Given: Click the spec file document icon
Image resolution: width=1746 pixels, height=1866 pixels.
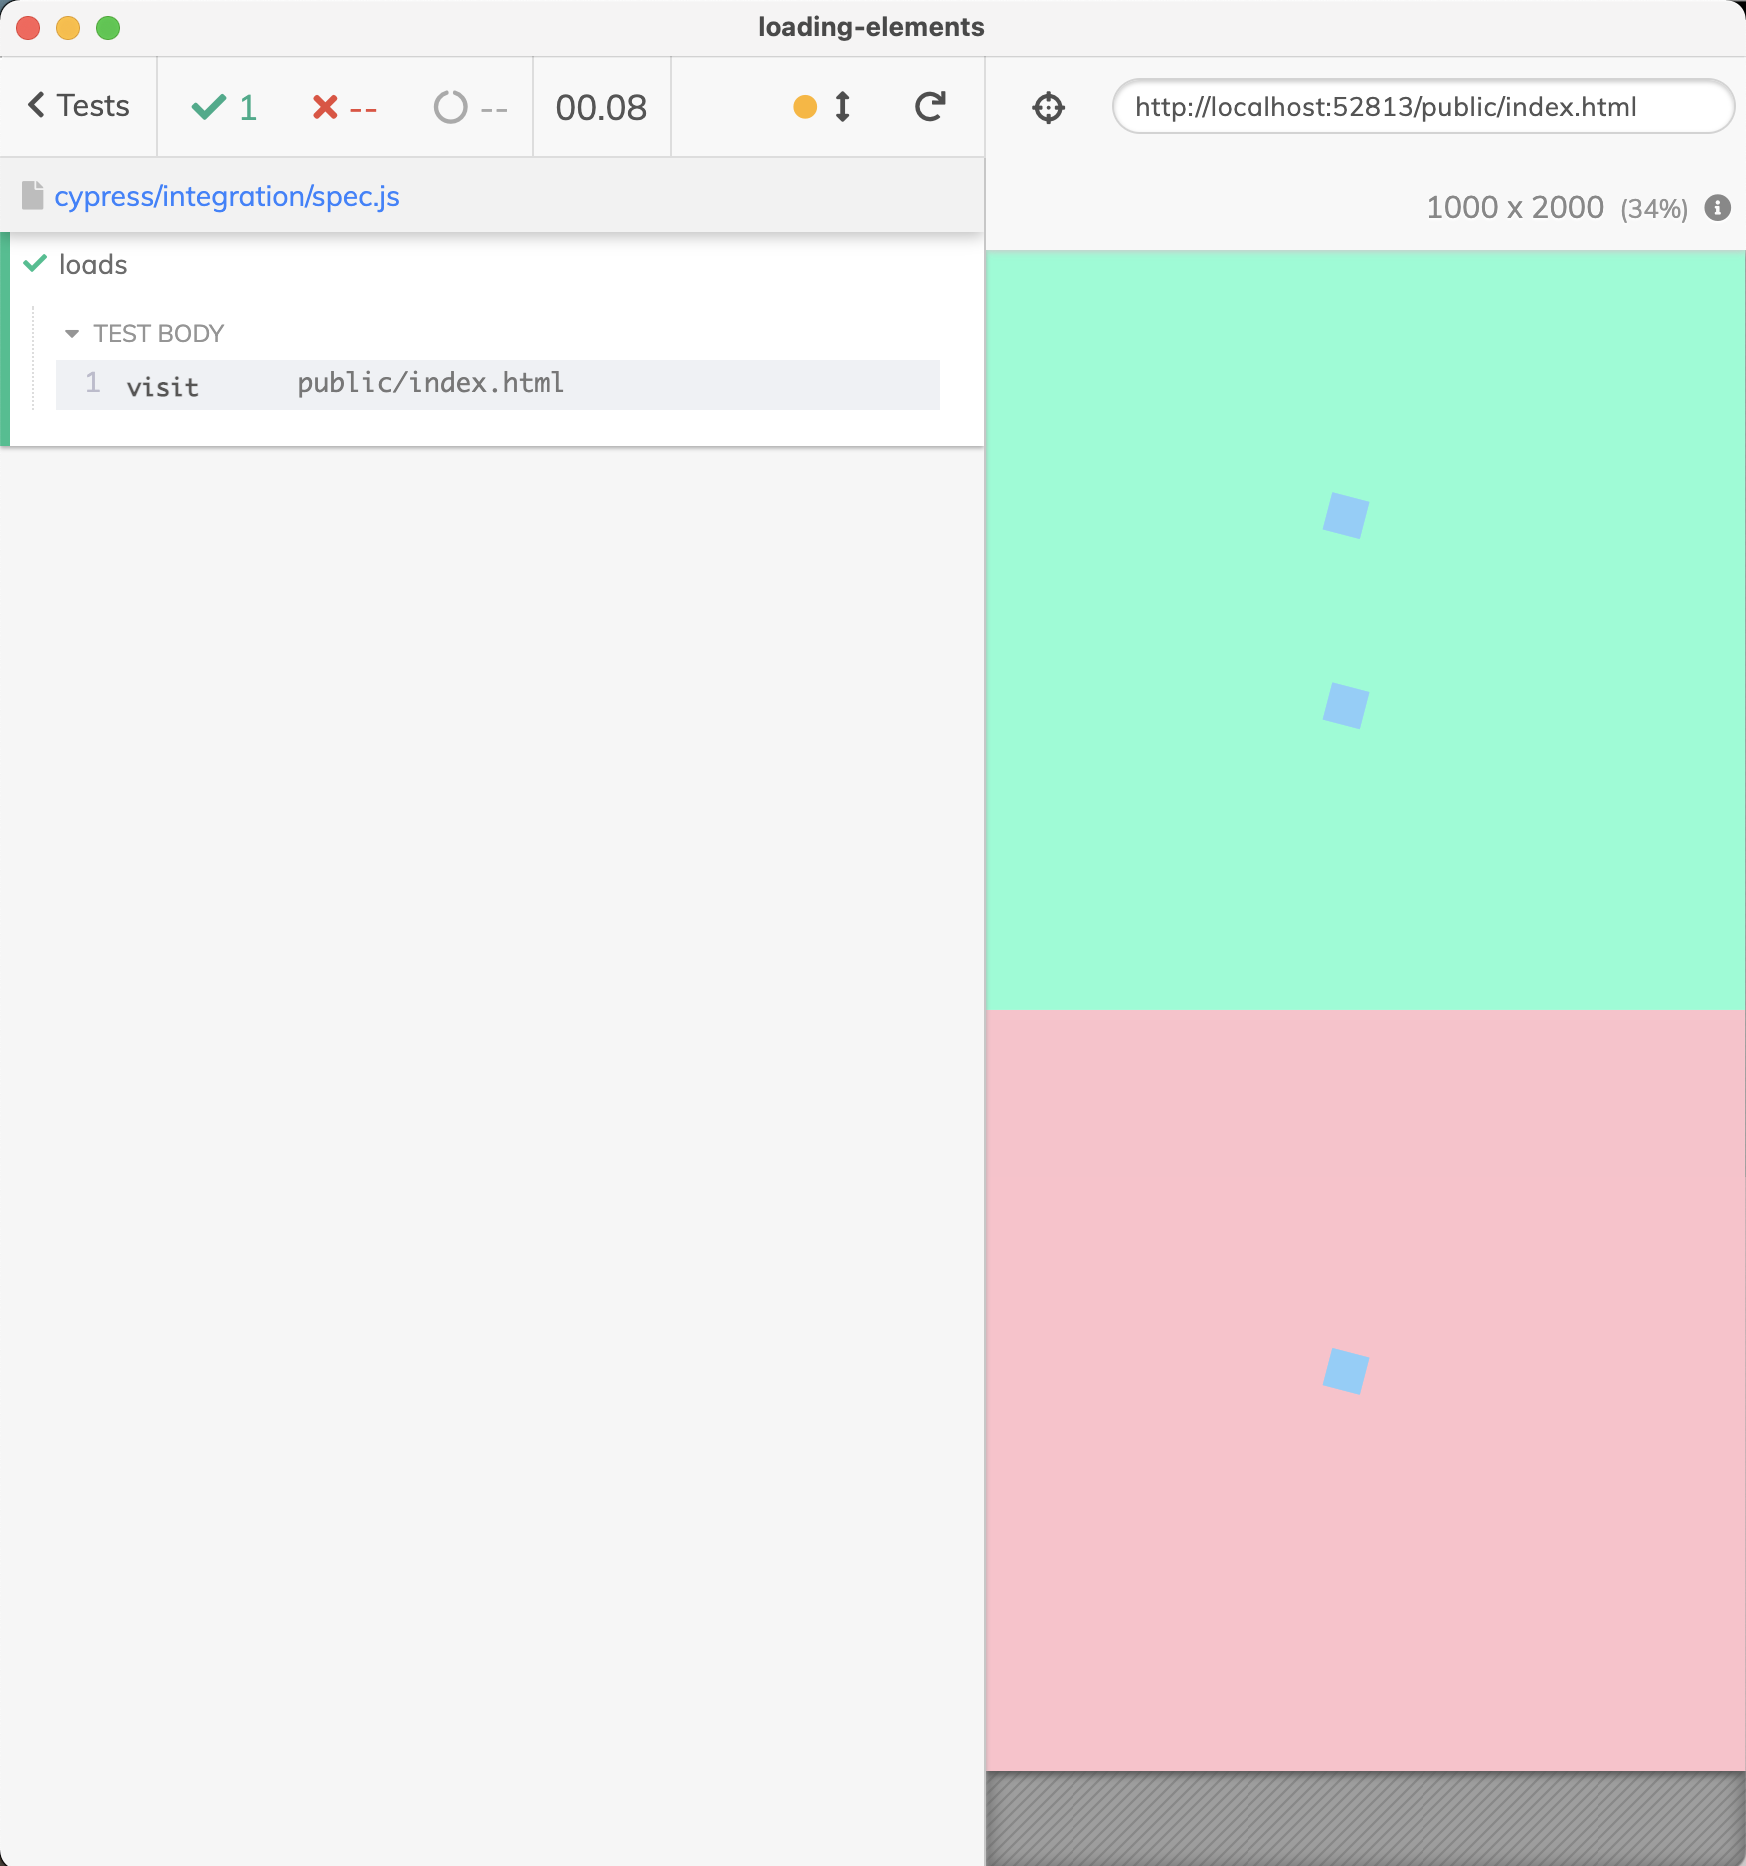Looking at the screenshot, I should tap(34, 195).
